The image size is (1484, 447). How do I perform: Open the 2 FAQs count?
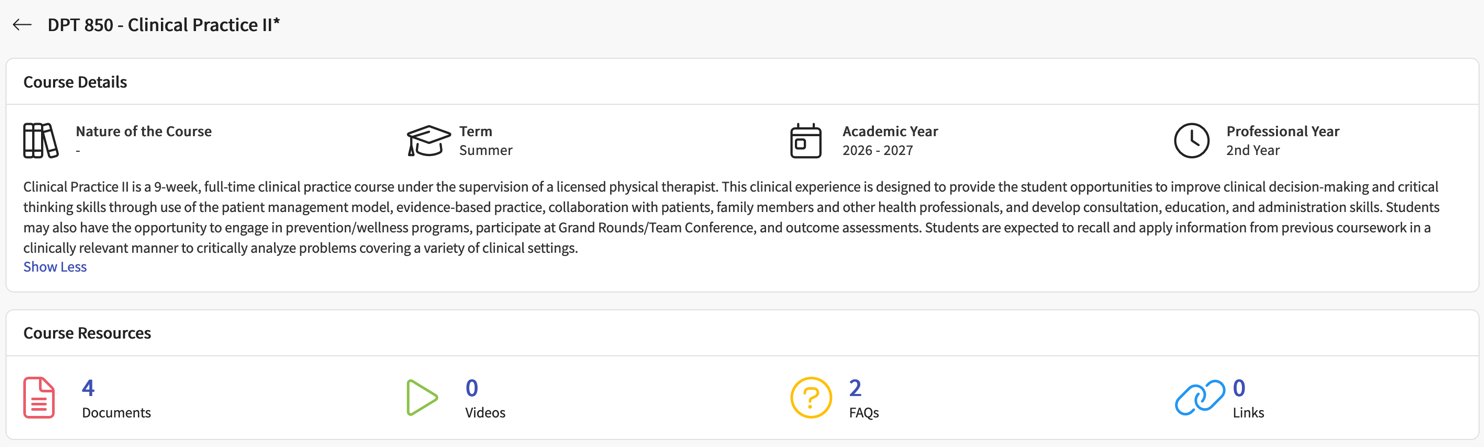pos(855,388)
